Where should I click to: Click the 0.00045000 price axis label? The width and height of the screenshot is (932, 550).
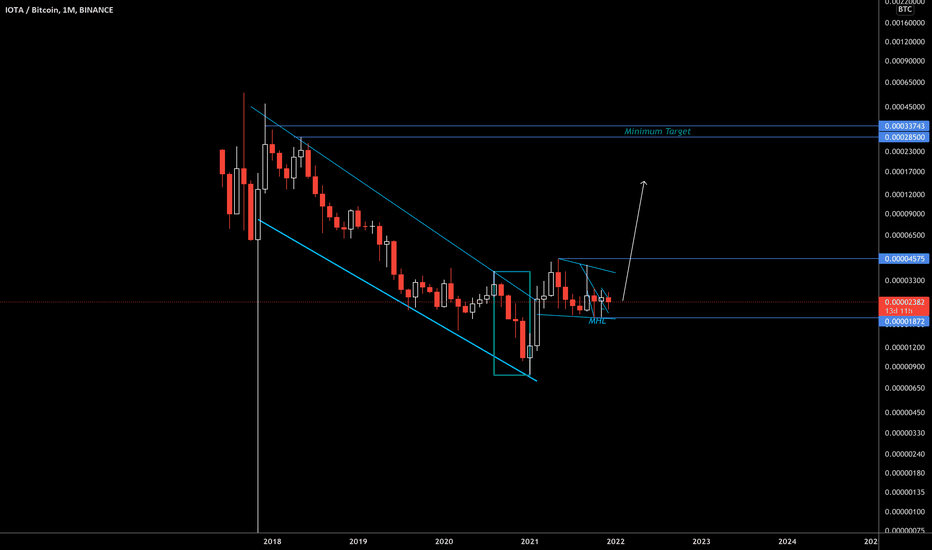[905, 107]
